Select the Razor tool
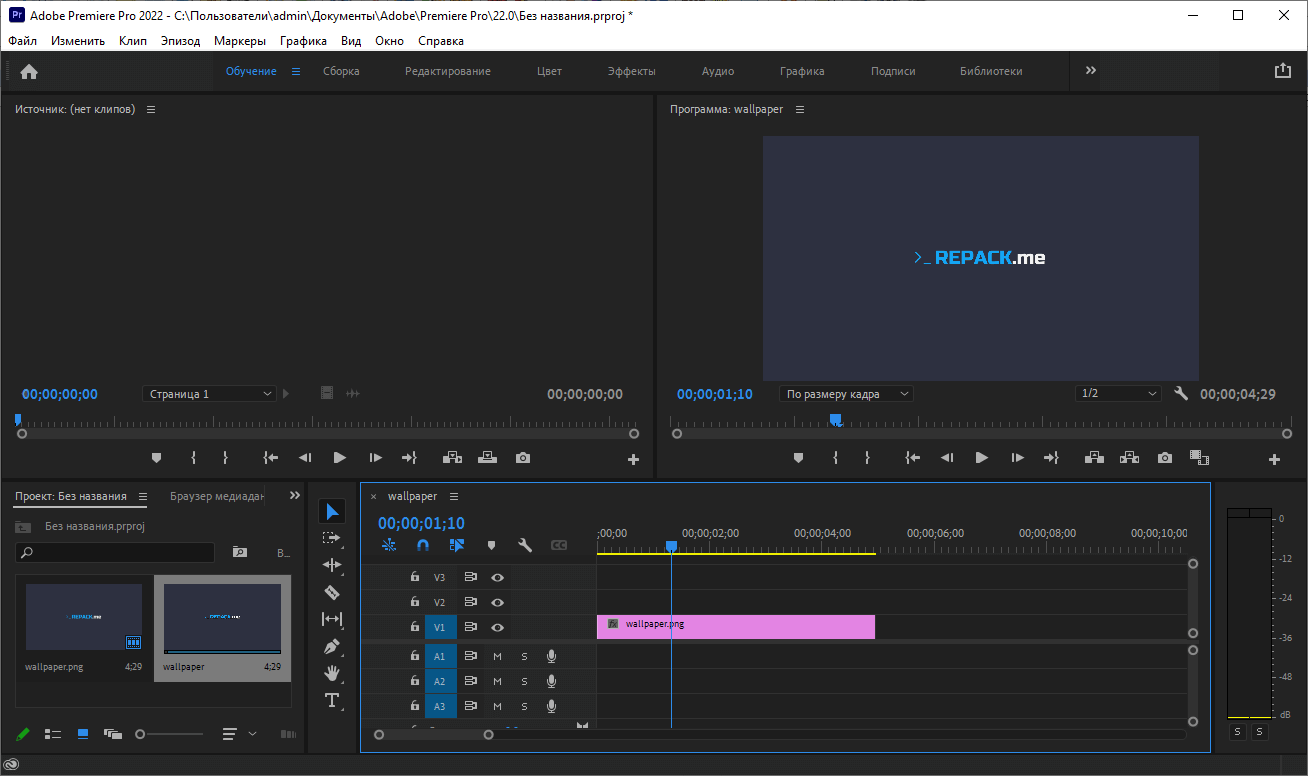This screenshot has height=776, width=1308. 332,592
